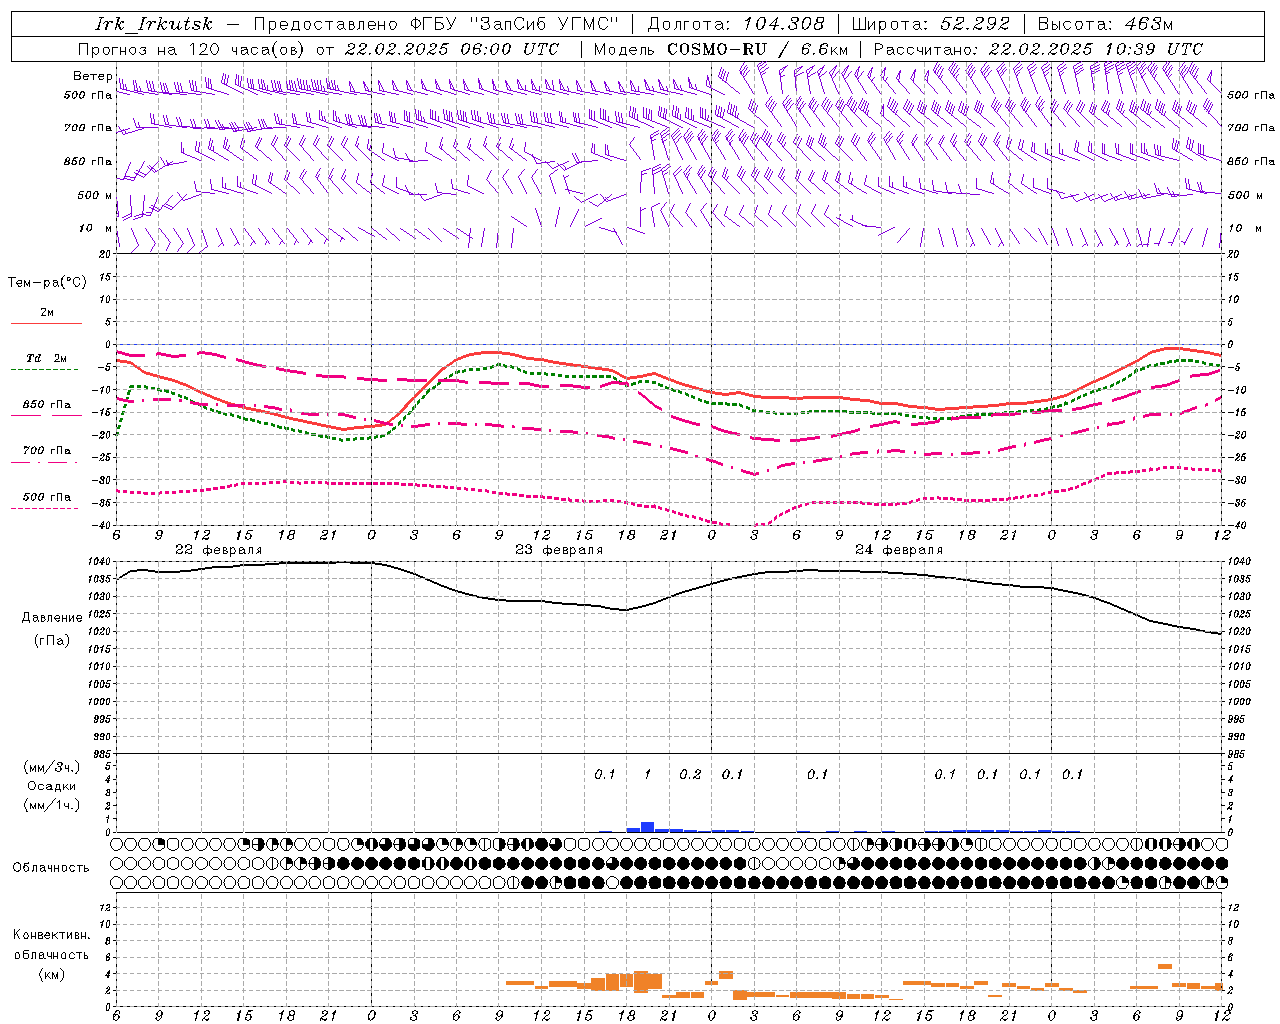
Task: Click the 22 февраля date label
Action: pos(218,550)
